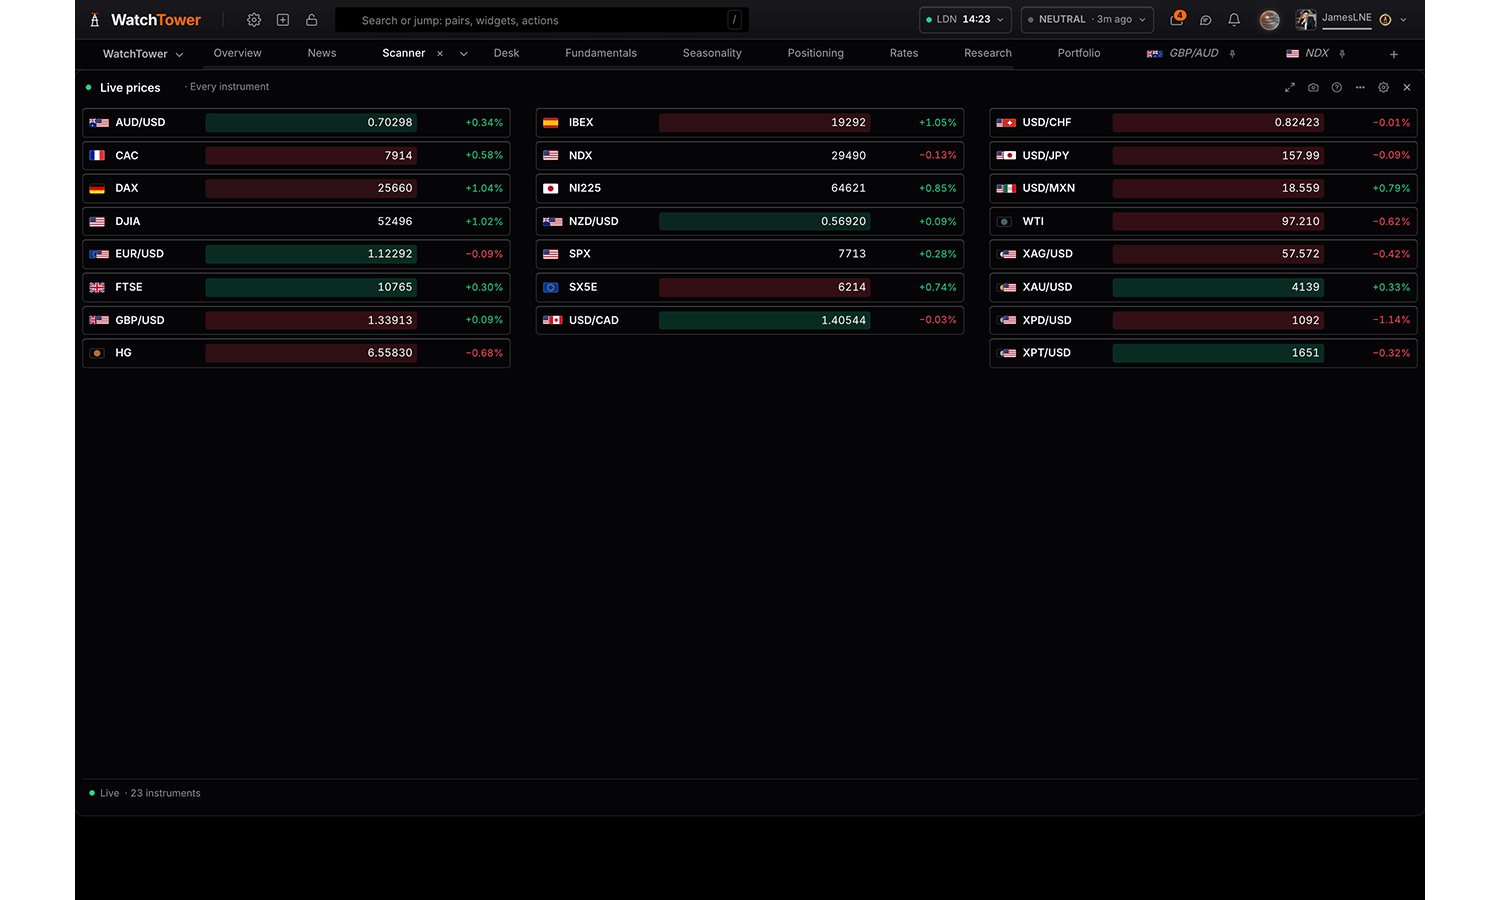The image size is (1500, 900).
Task: Expand the WatchTower workspace dropdown
Action: (x=143, y=54)
